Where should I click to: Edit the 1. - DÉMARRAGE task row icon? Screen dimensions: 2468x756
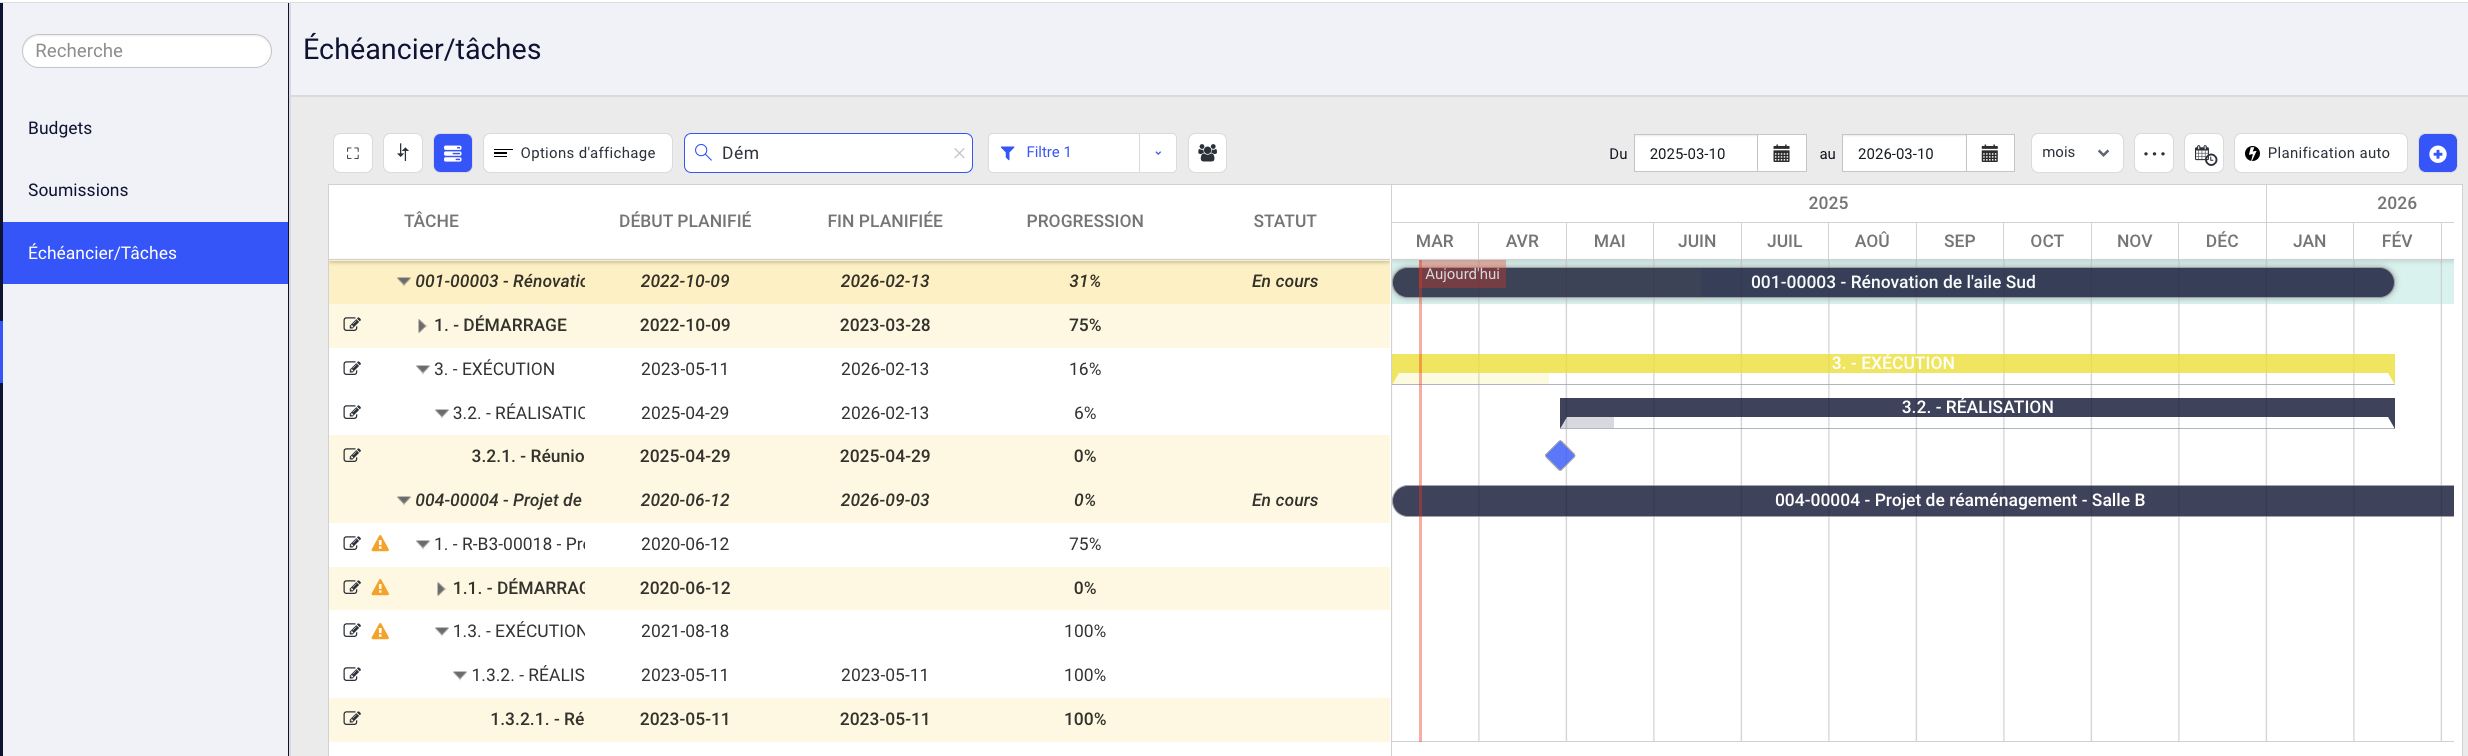click(352, 324)
